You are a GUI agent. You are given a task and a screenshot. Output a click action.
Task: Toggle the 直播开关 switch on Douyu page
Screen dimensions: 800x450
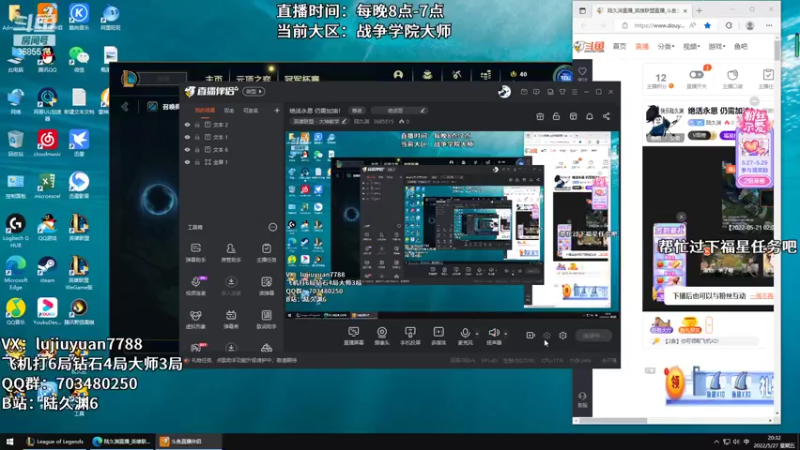point(696,75)
